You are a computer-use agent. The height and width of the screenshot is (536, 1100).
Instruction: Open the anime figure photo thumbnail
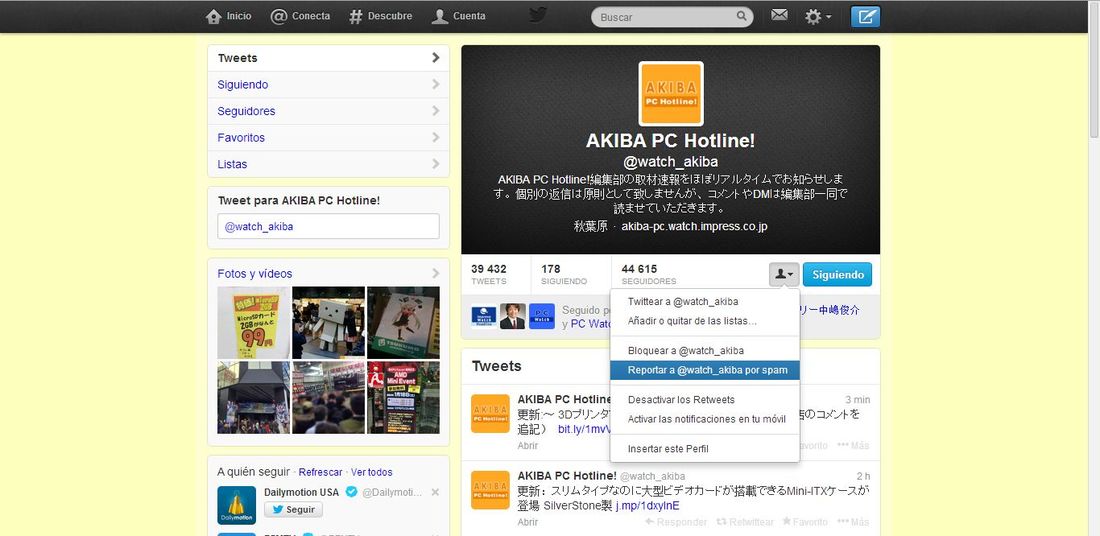pos(403,323)
